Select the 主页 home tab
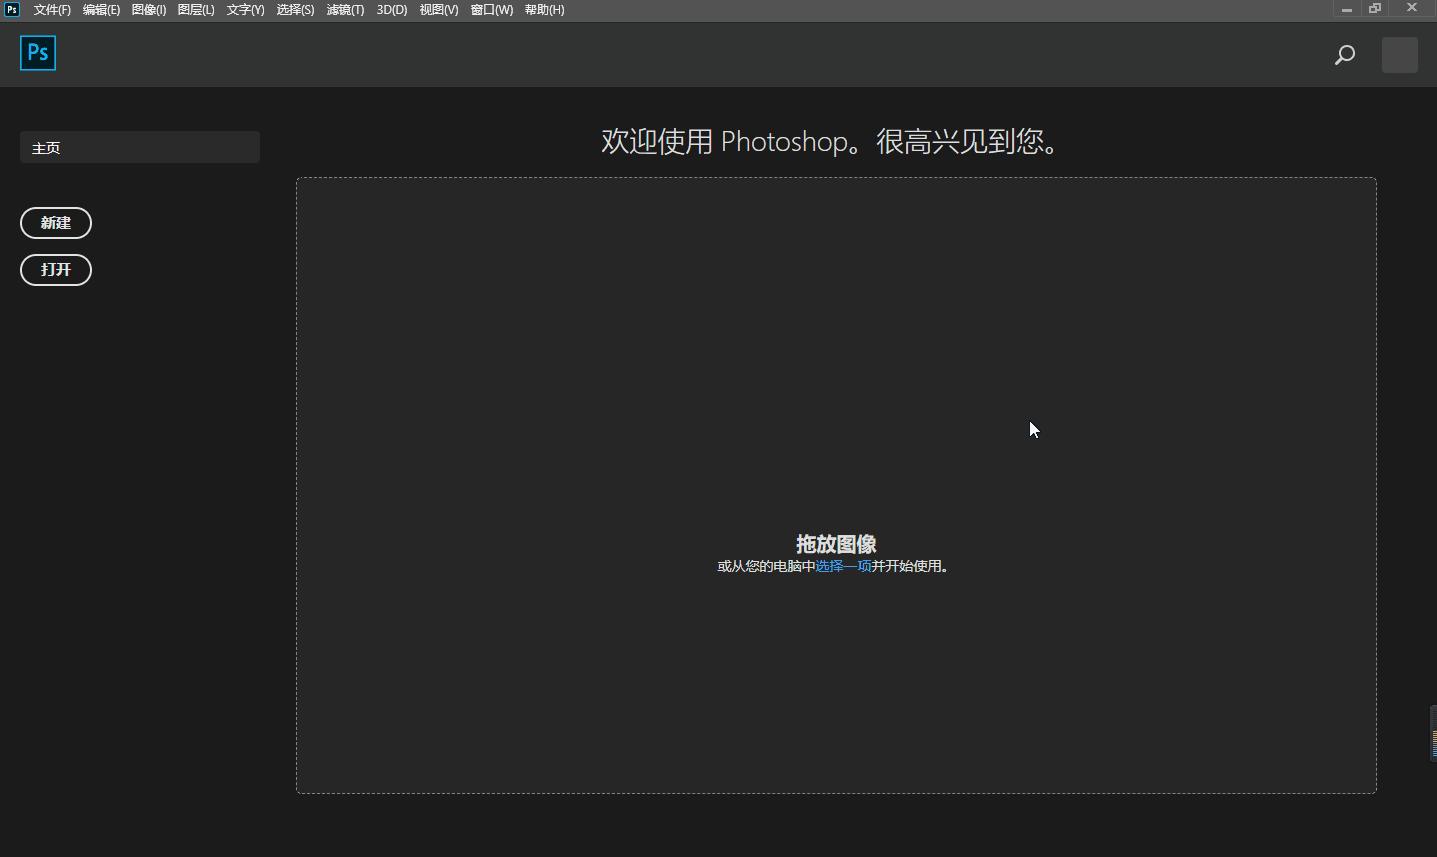Screen dimensions: 1437x857 point(140,147)
